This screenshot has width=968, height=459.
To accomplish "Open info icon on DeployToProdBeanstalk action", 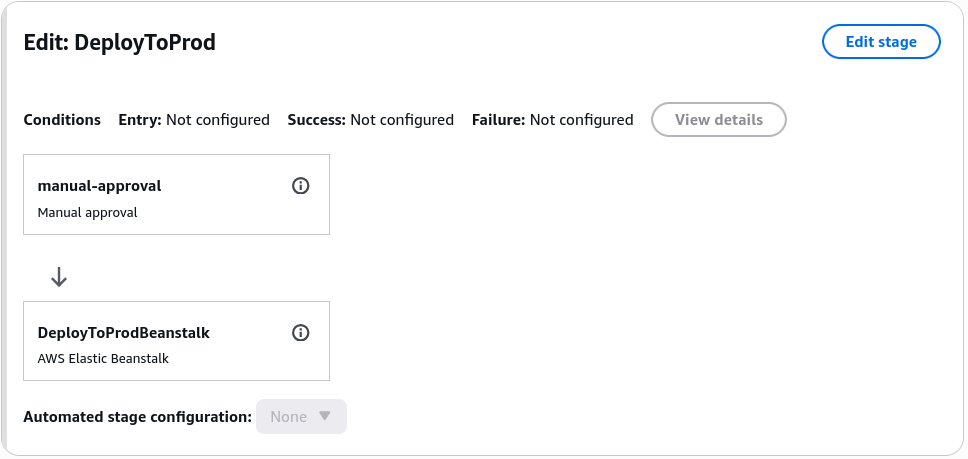I will point(301,333).
